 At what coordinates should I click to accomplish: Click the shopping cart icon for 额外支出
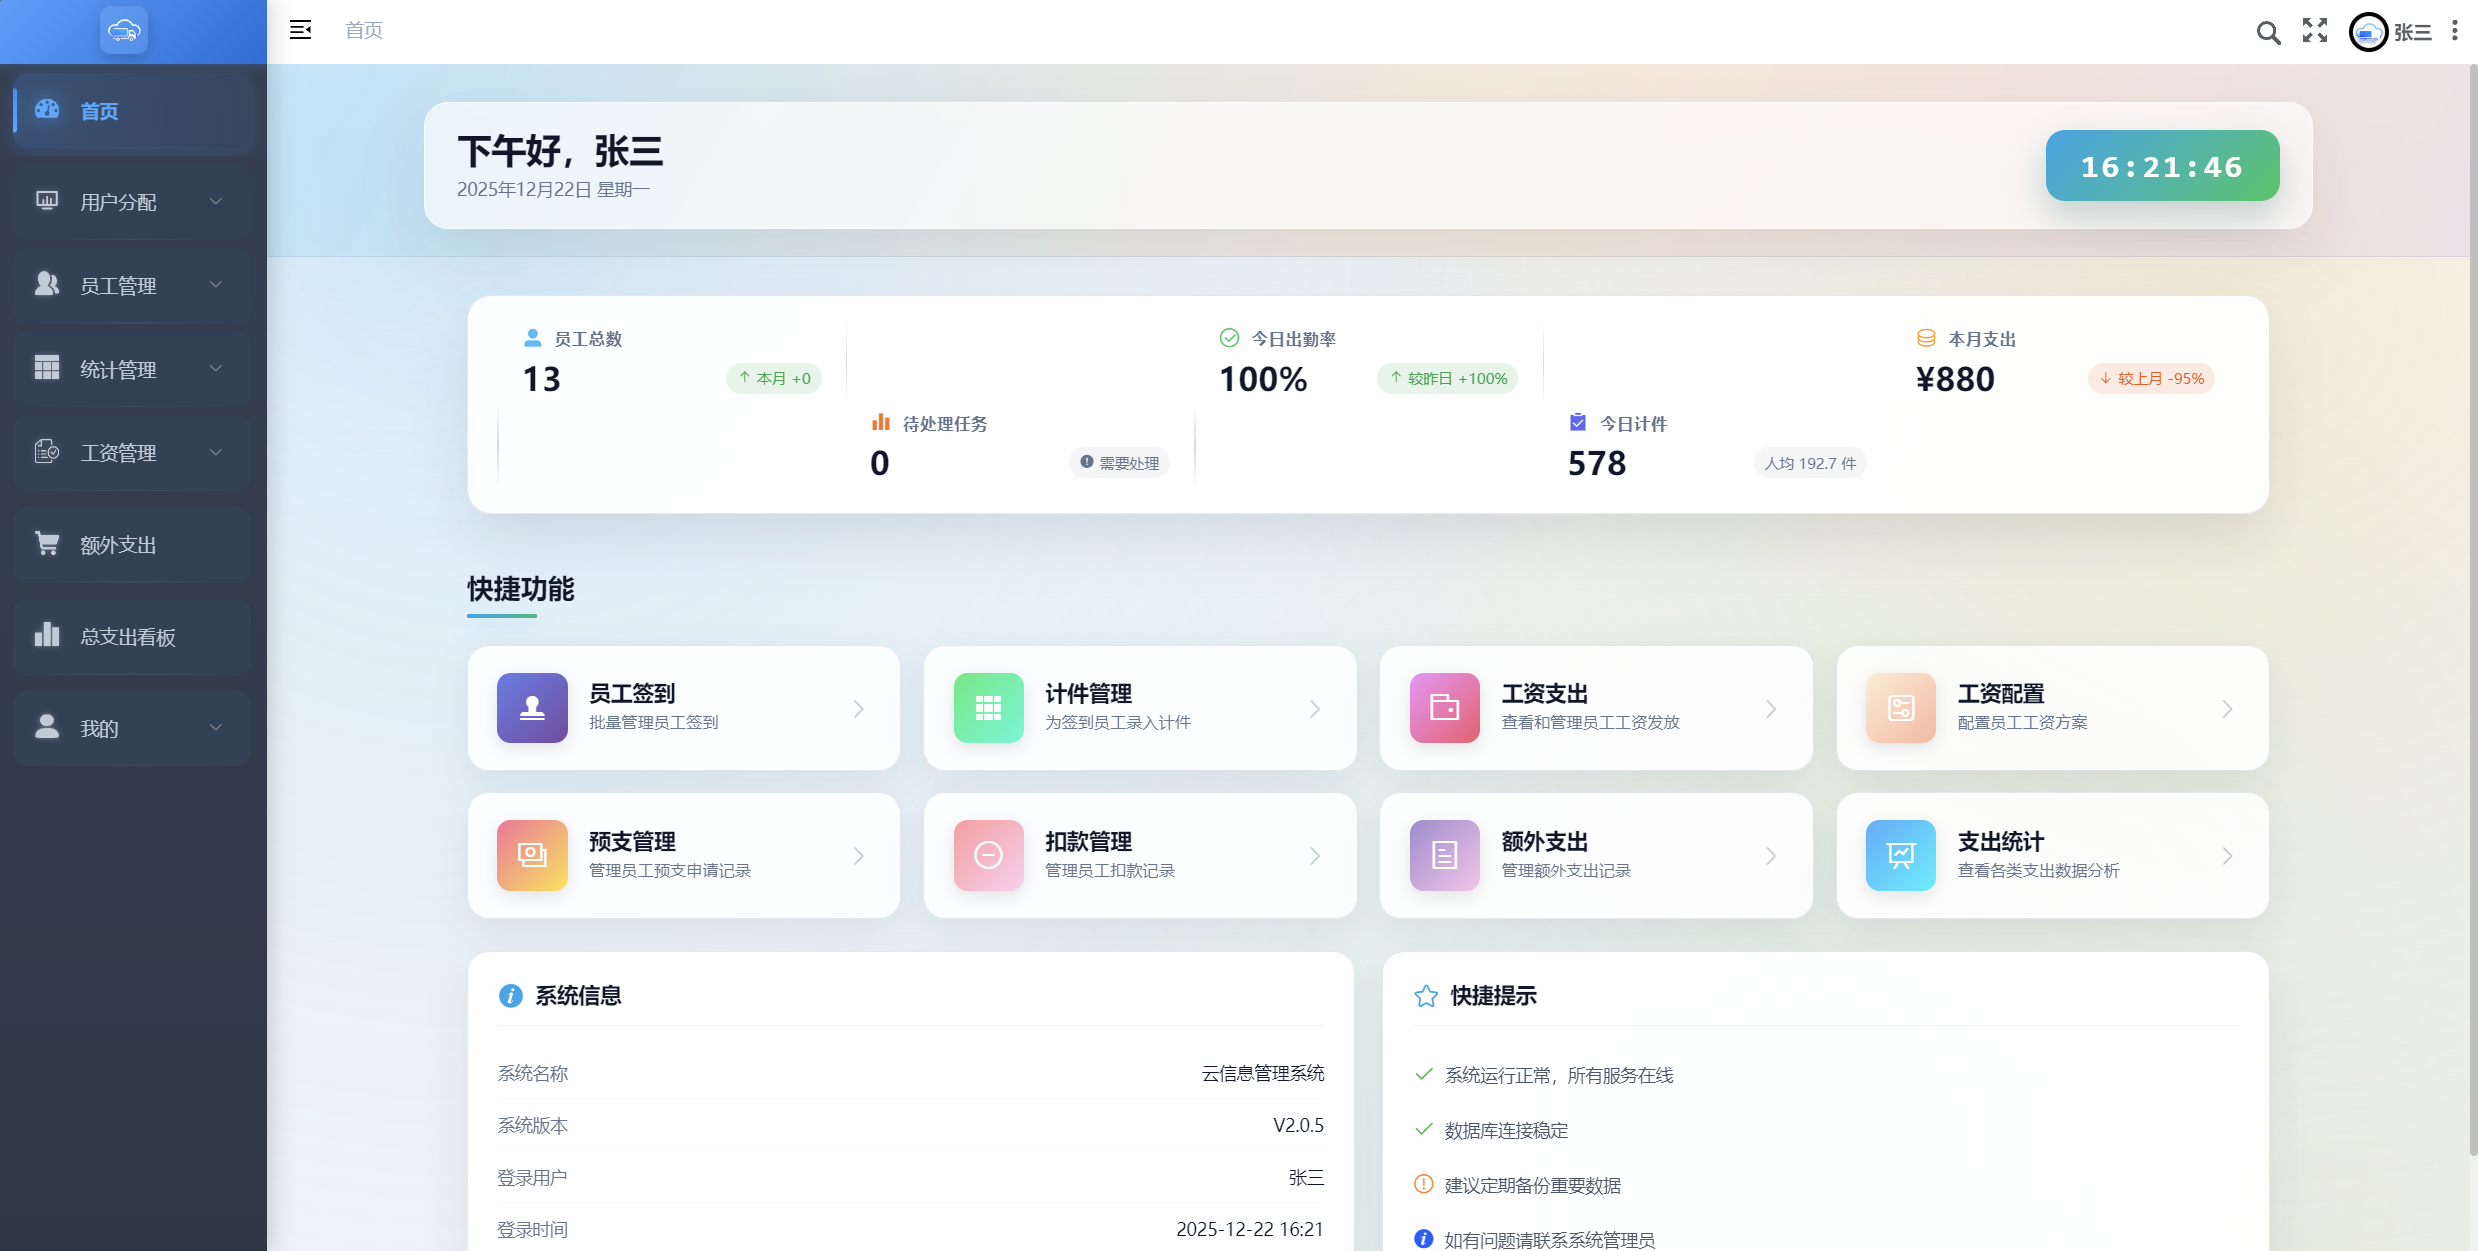coord(47,544)
